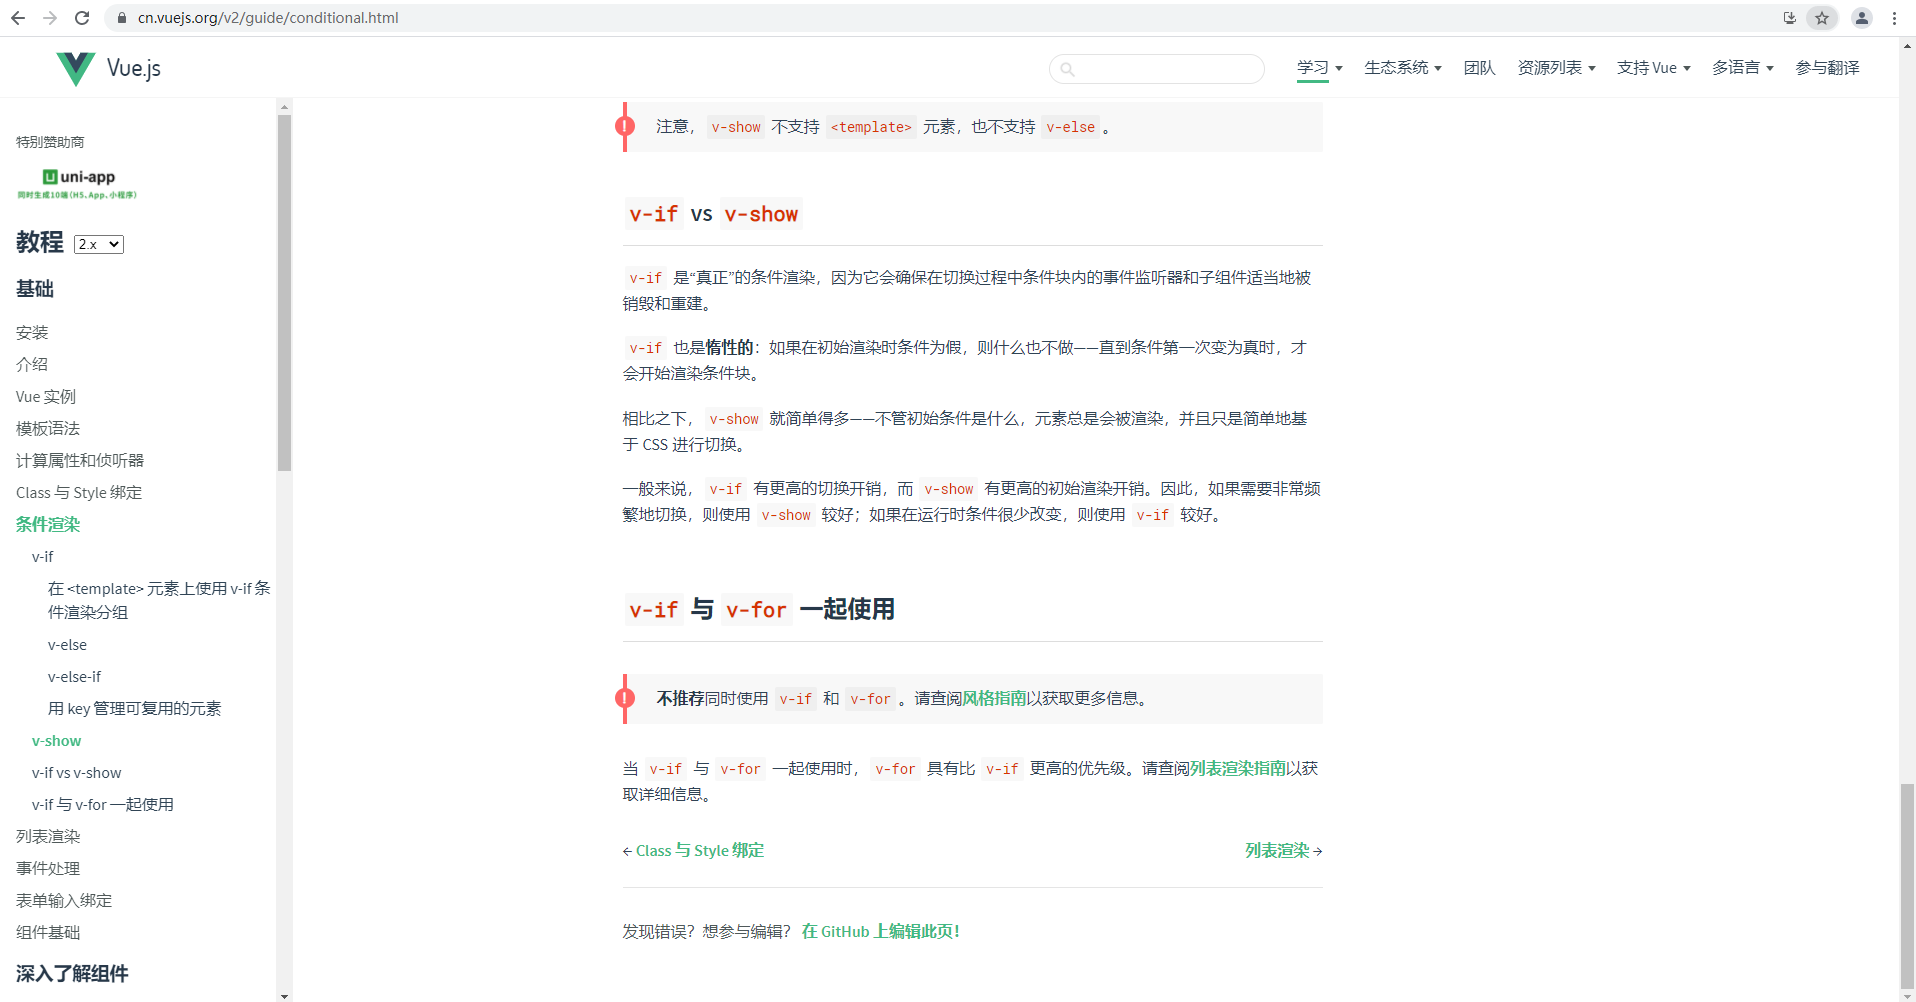Open the 风格指南 link
This screenshot has height=1002, width=1916.
tap(994, 699)
